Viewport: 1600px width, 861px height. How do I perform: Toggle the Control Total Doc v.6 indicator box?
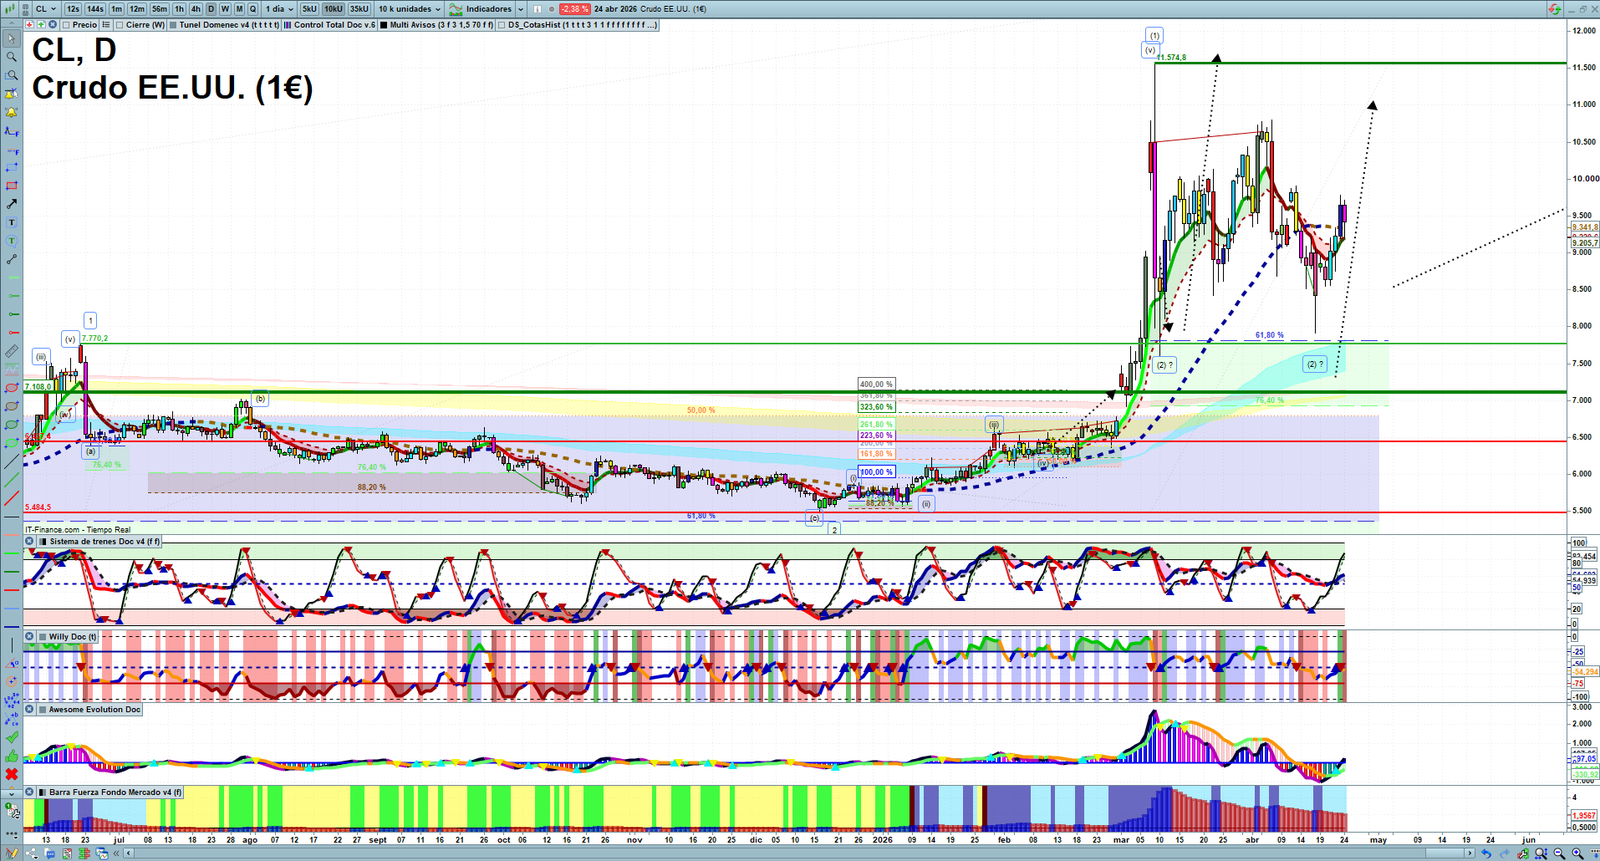288,25
